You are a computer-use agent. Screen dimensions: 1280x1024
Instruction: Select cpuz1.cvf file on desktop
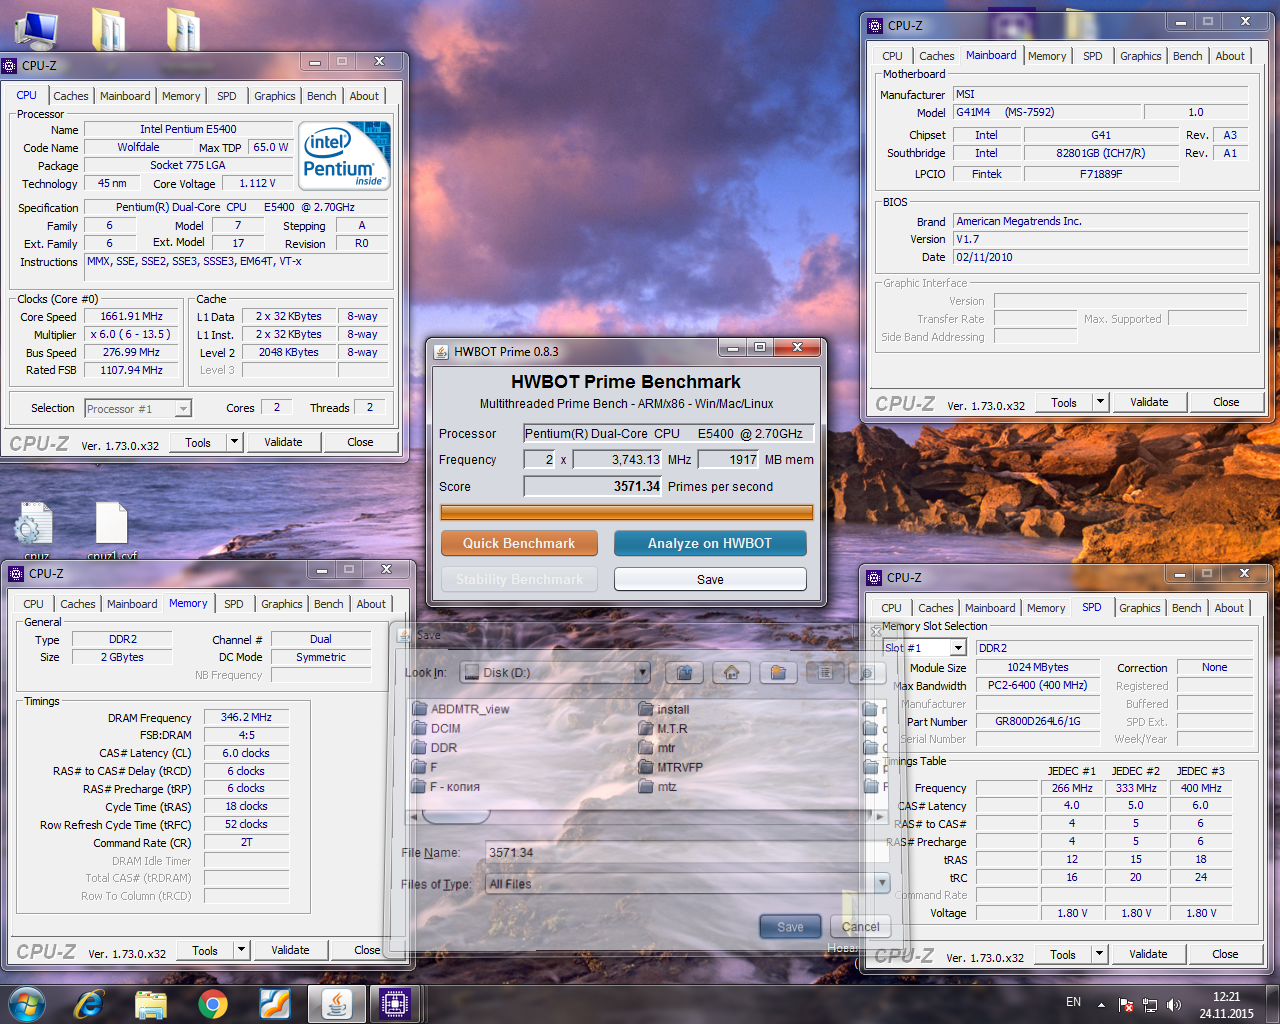[x=112, y=529]
